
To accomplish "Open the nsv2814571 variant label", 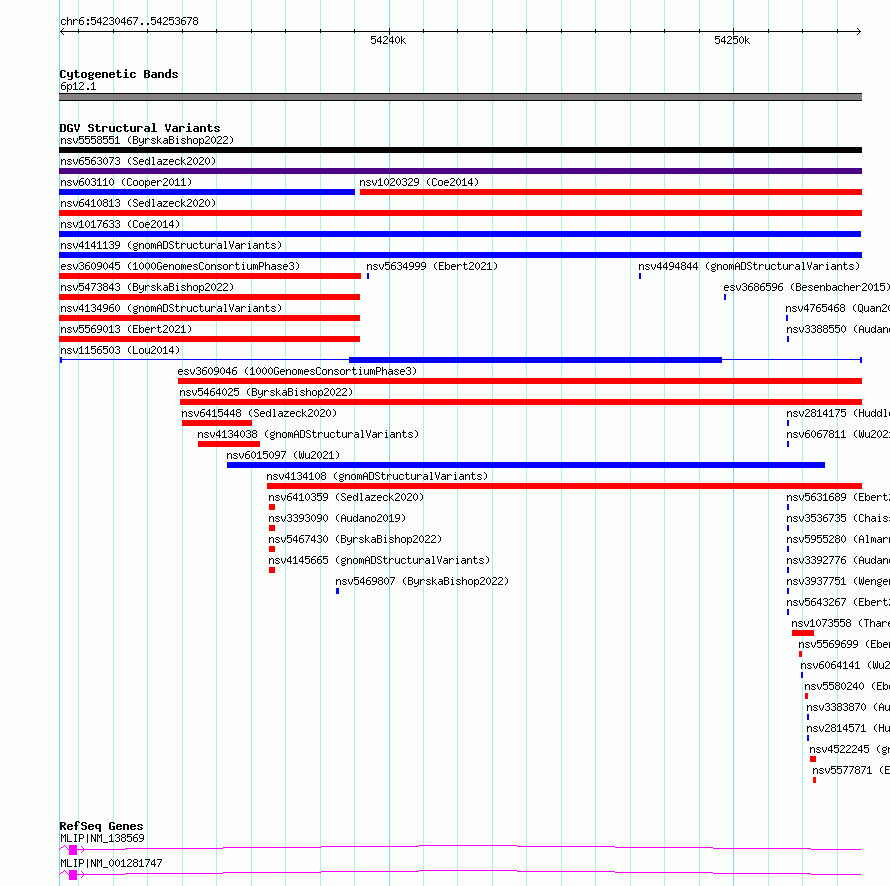I will pyautogui.click(x=848, y=728).
